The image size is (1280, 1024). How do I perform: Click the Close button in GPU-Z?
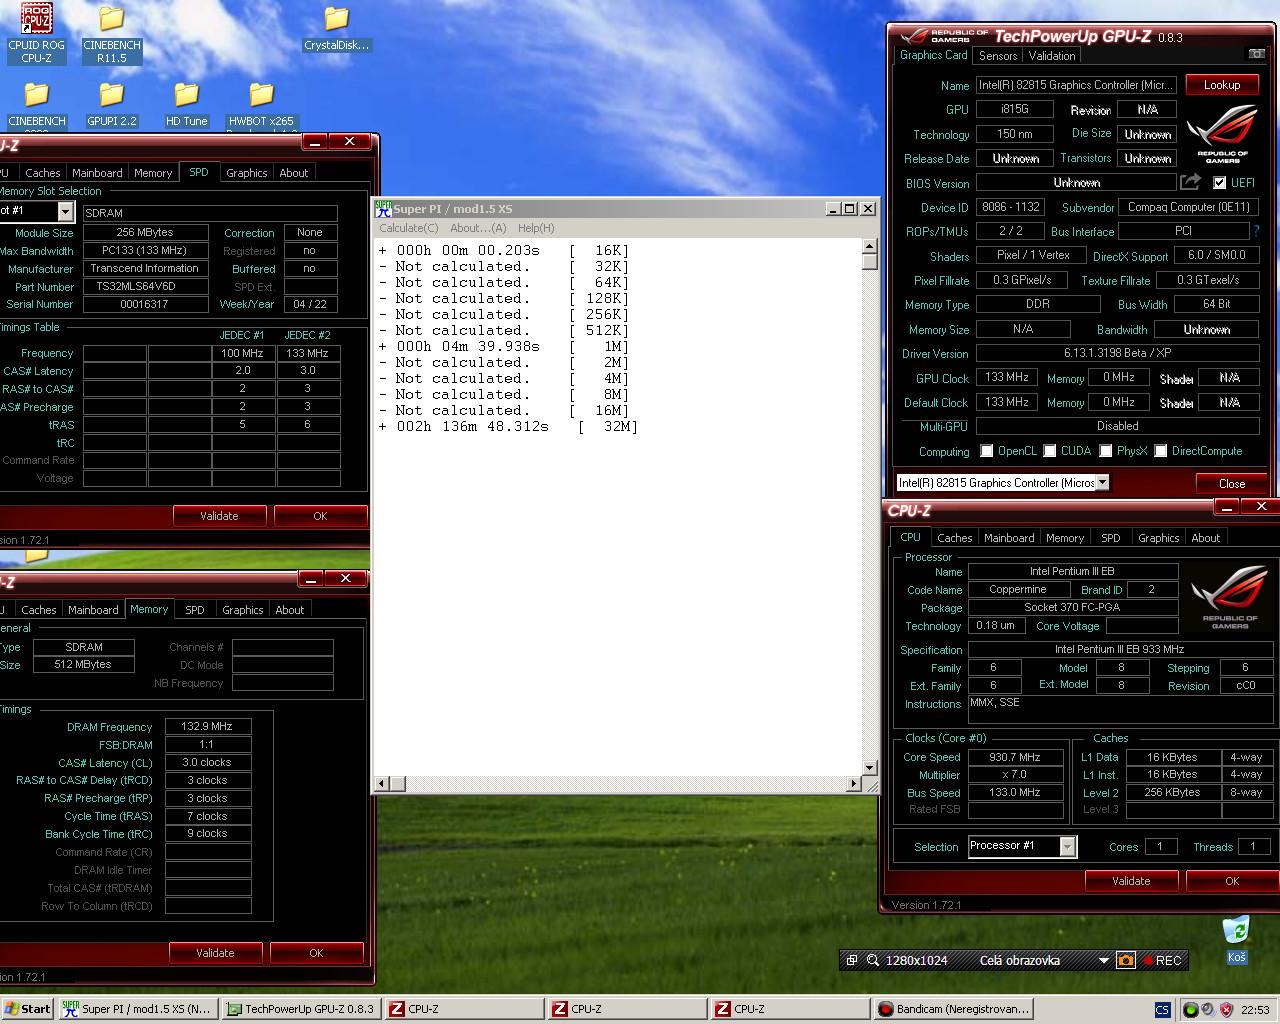[x=1231, y=483]
